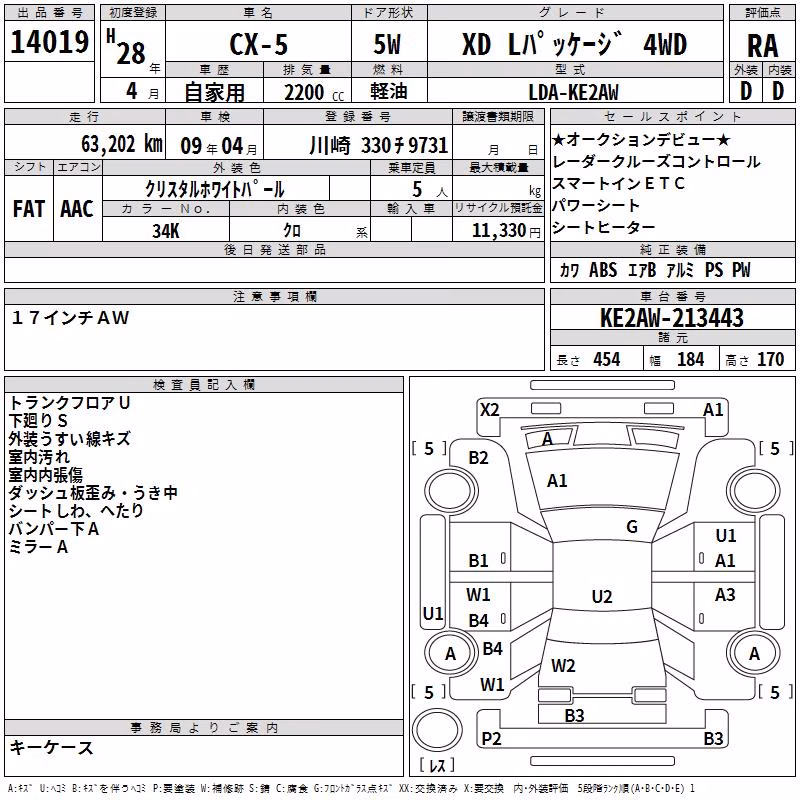Click the model code LDA-KE2AW
Viewport: 800px width, 800px height.
pos(573,92)
